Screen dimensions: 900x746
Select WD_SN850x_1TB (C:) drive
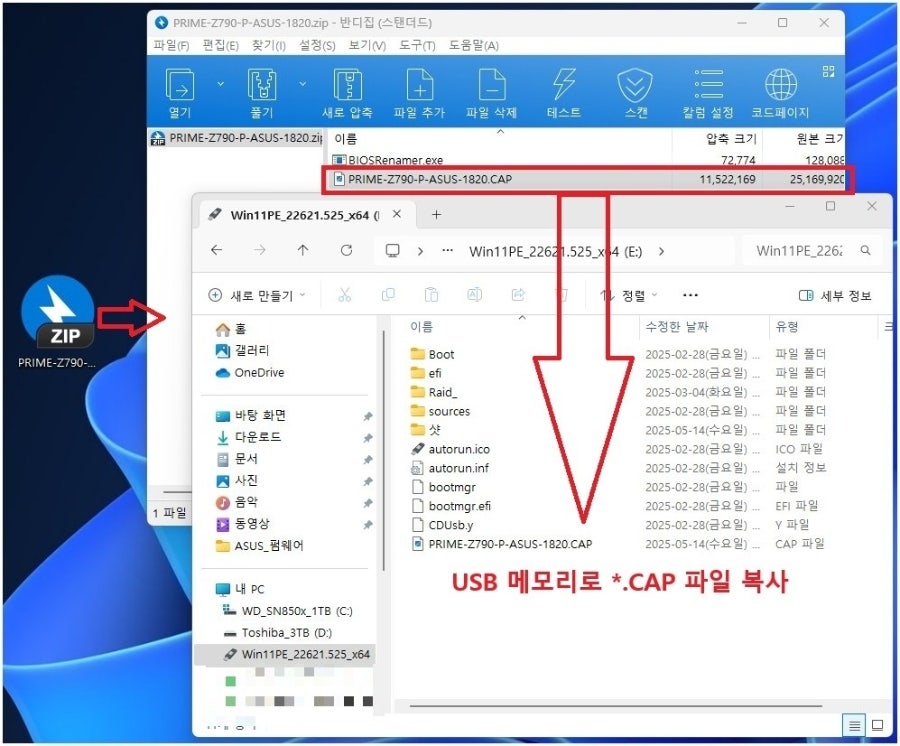pyautogui.click(x=287, y=611)
